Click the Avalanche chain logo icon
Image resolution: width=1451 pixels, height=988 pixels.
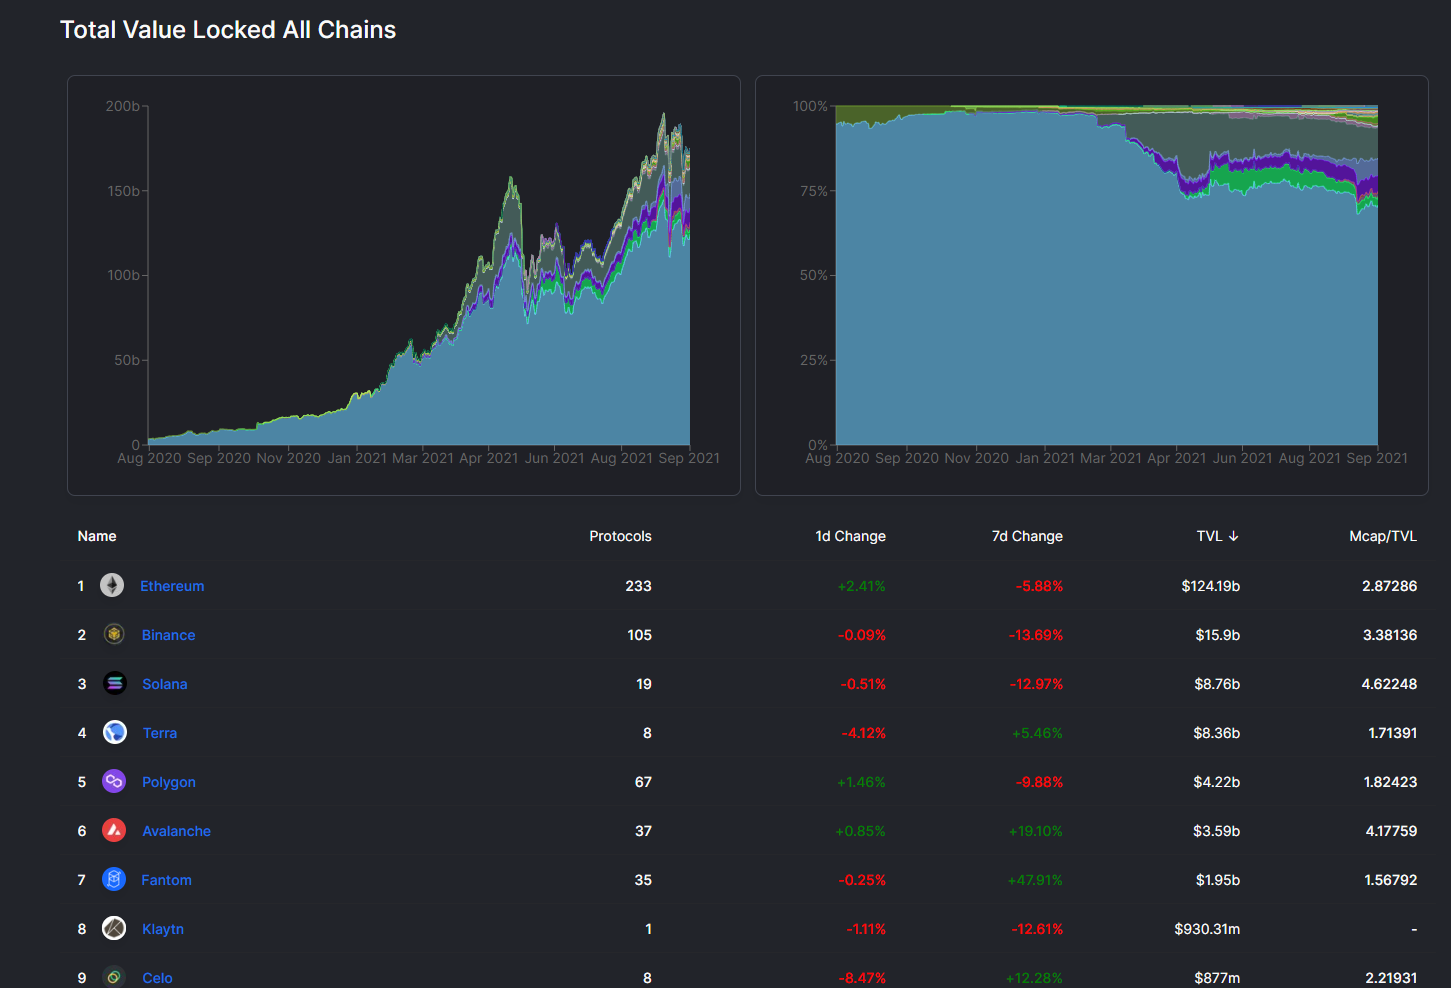tap(114, 831)
